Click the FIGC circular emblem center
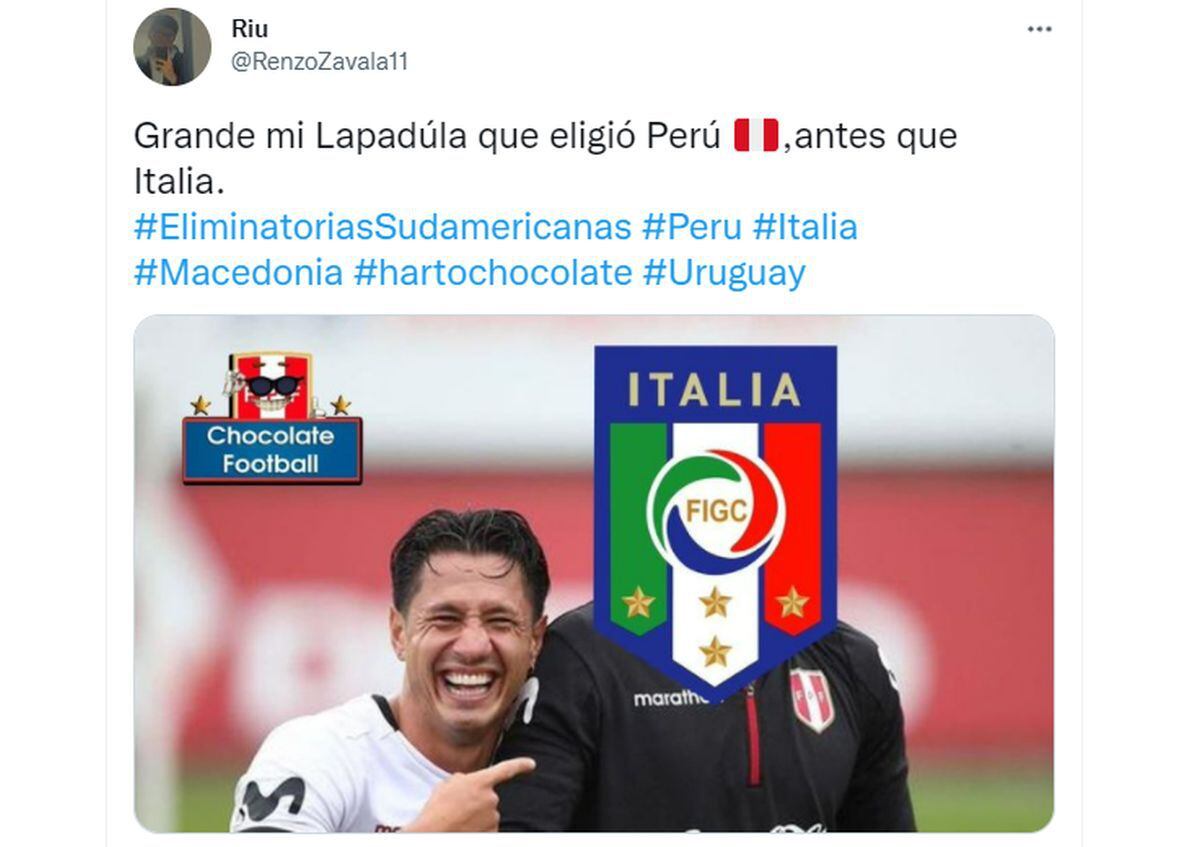 pyautogui.click(x=715, y=512)
